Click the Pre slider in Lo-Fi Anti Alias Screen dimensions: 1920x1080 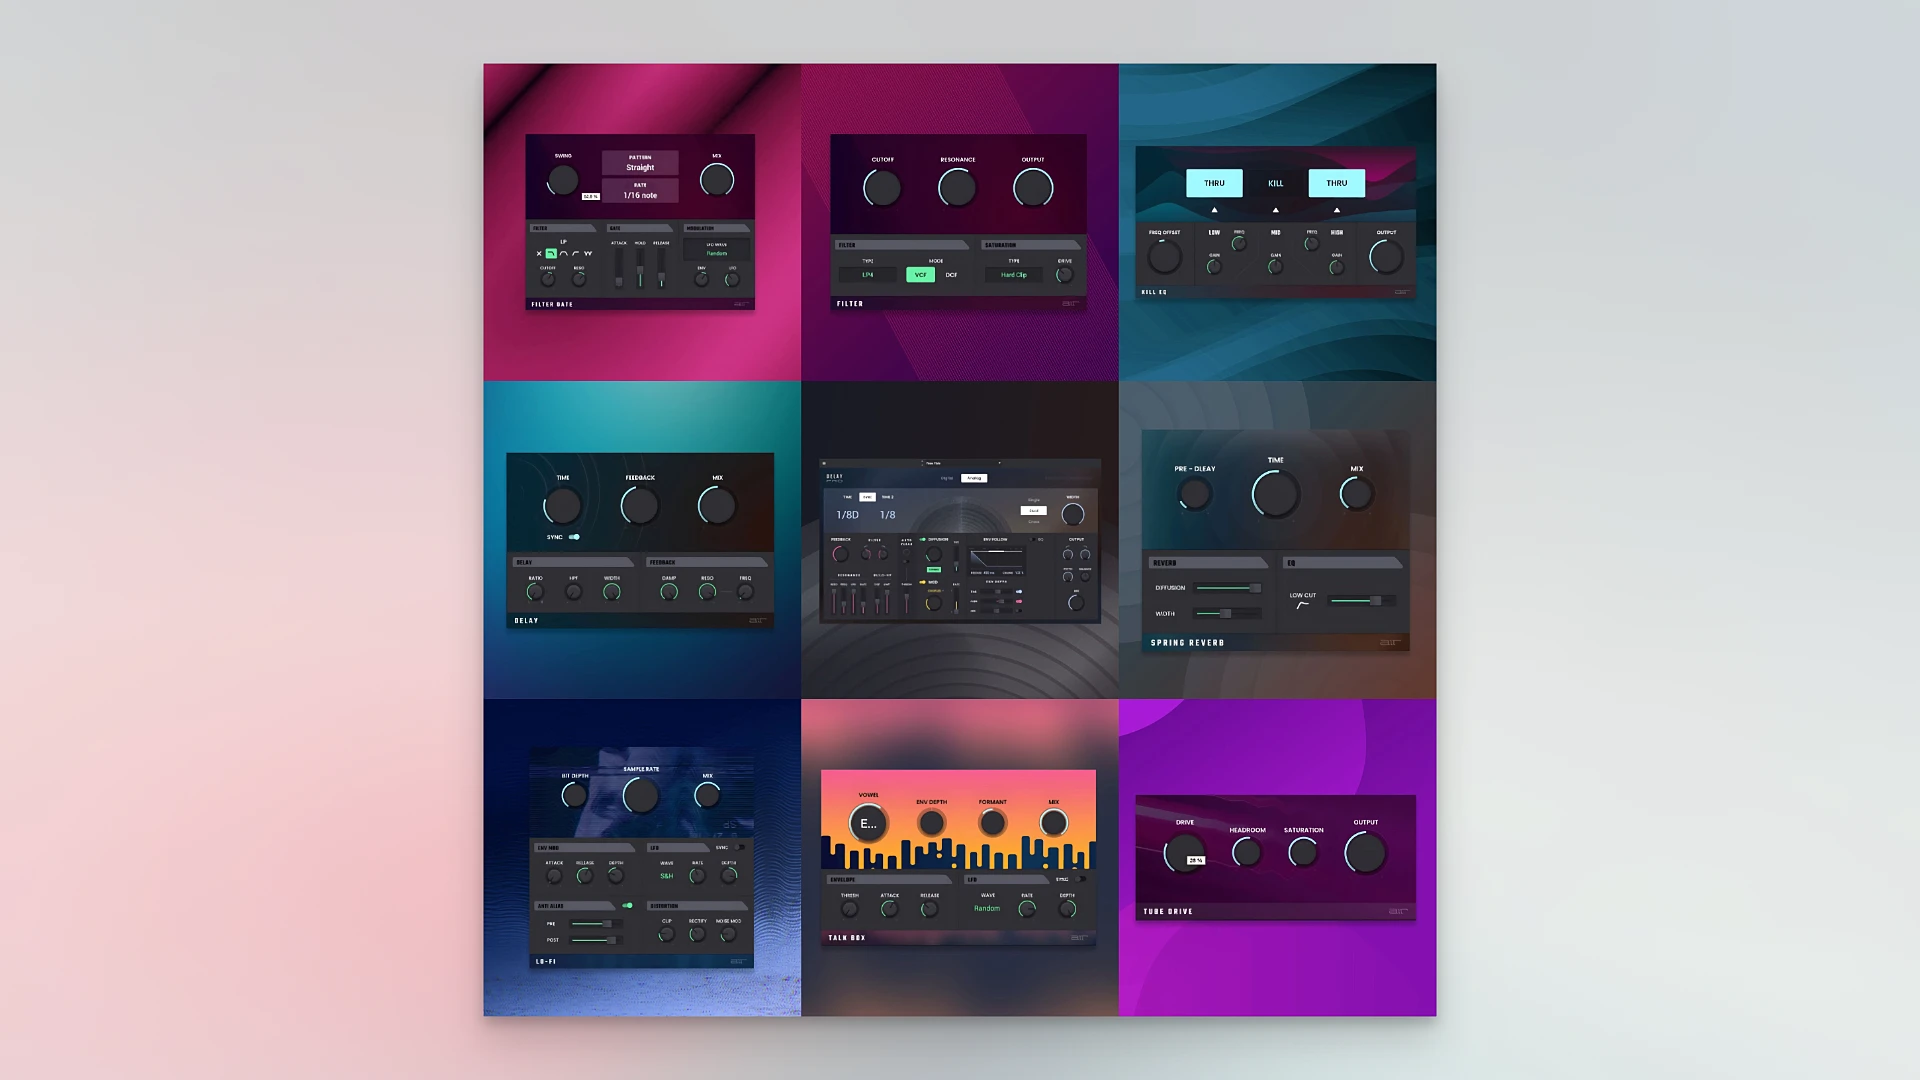pos(595,924)
